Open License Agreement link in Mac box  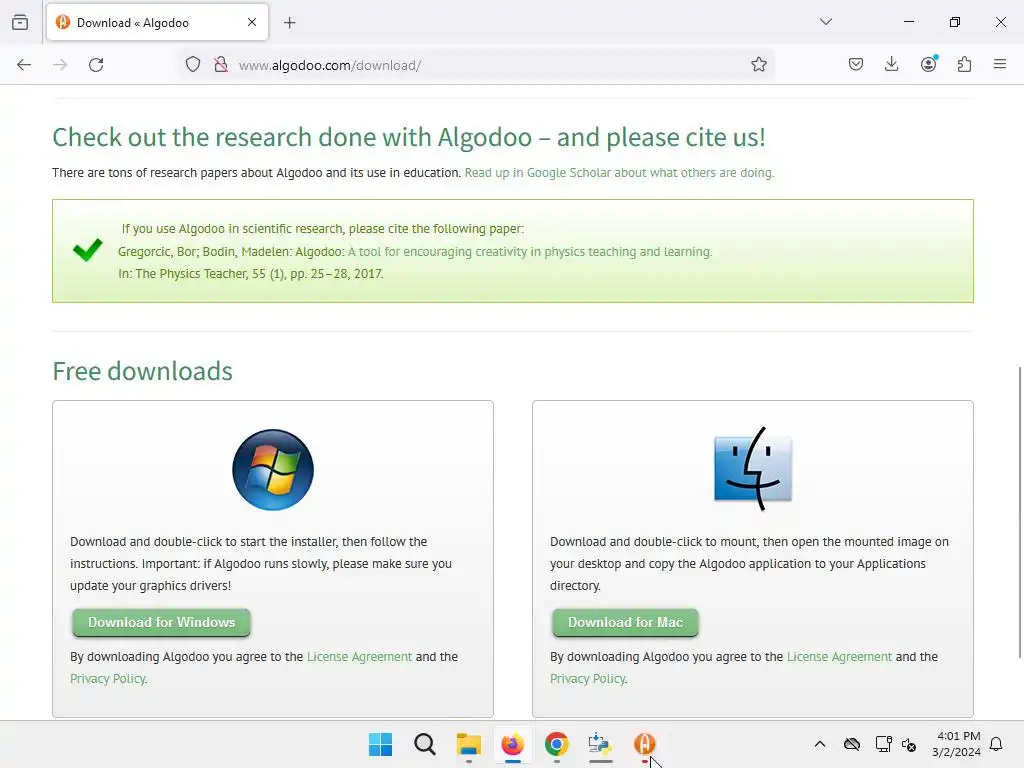(x=839, y=656)
